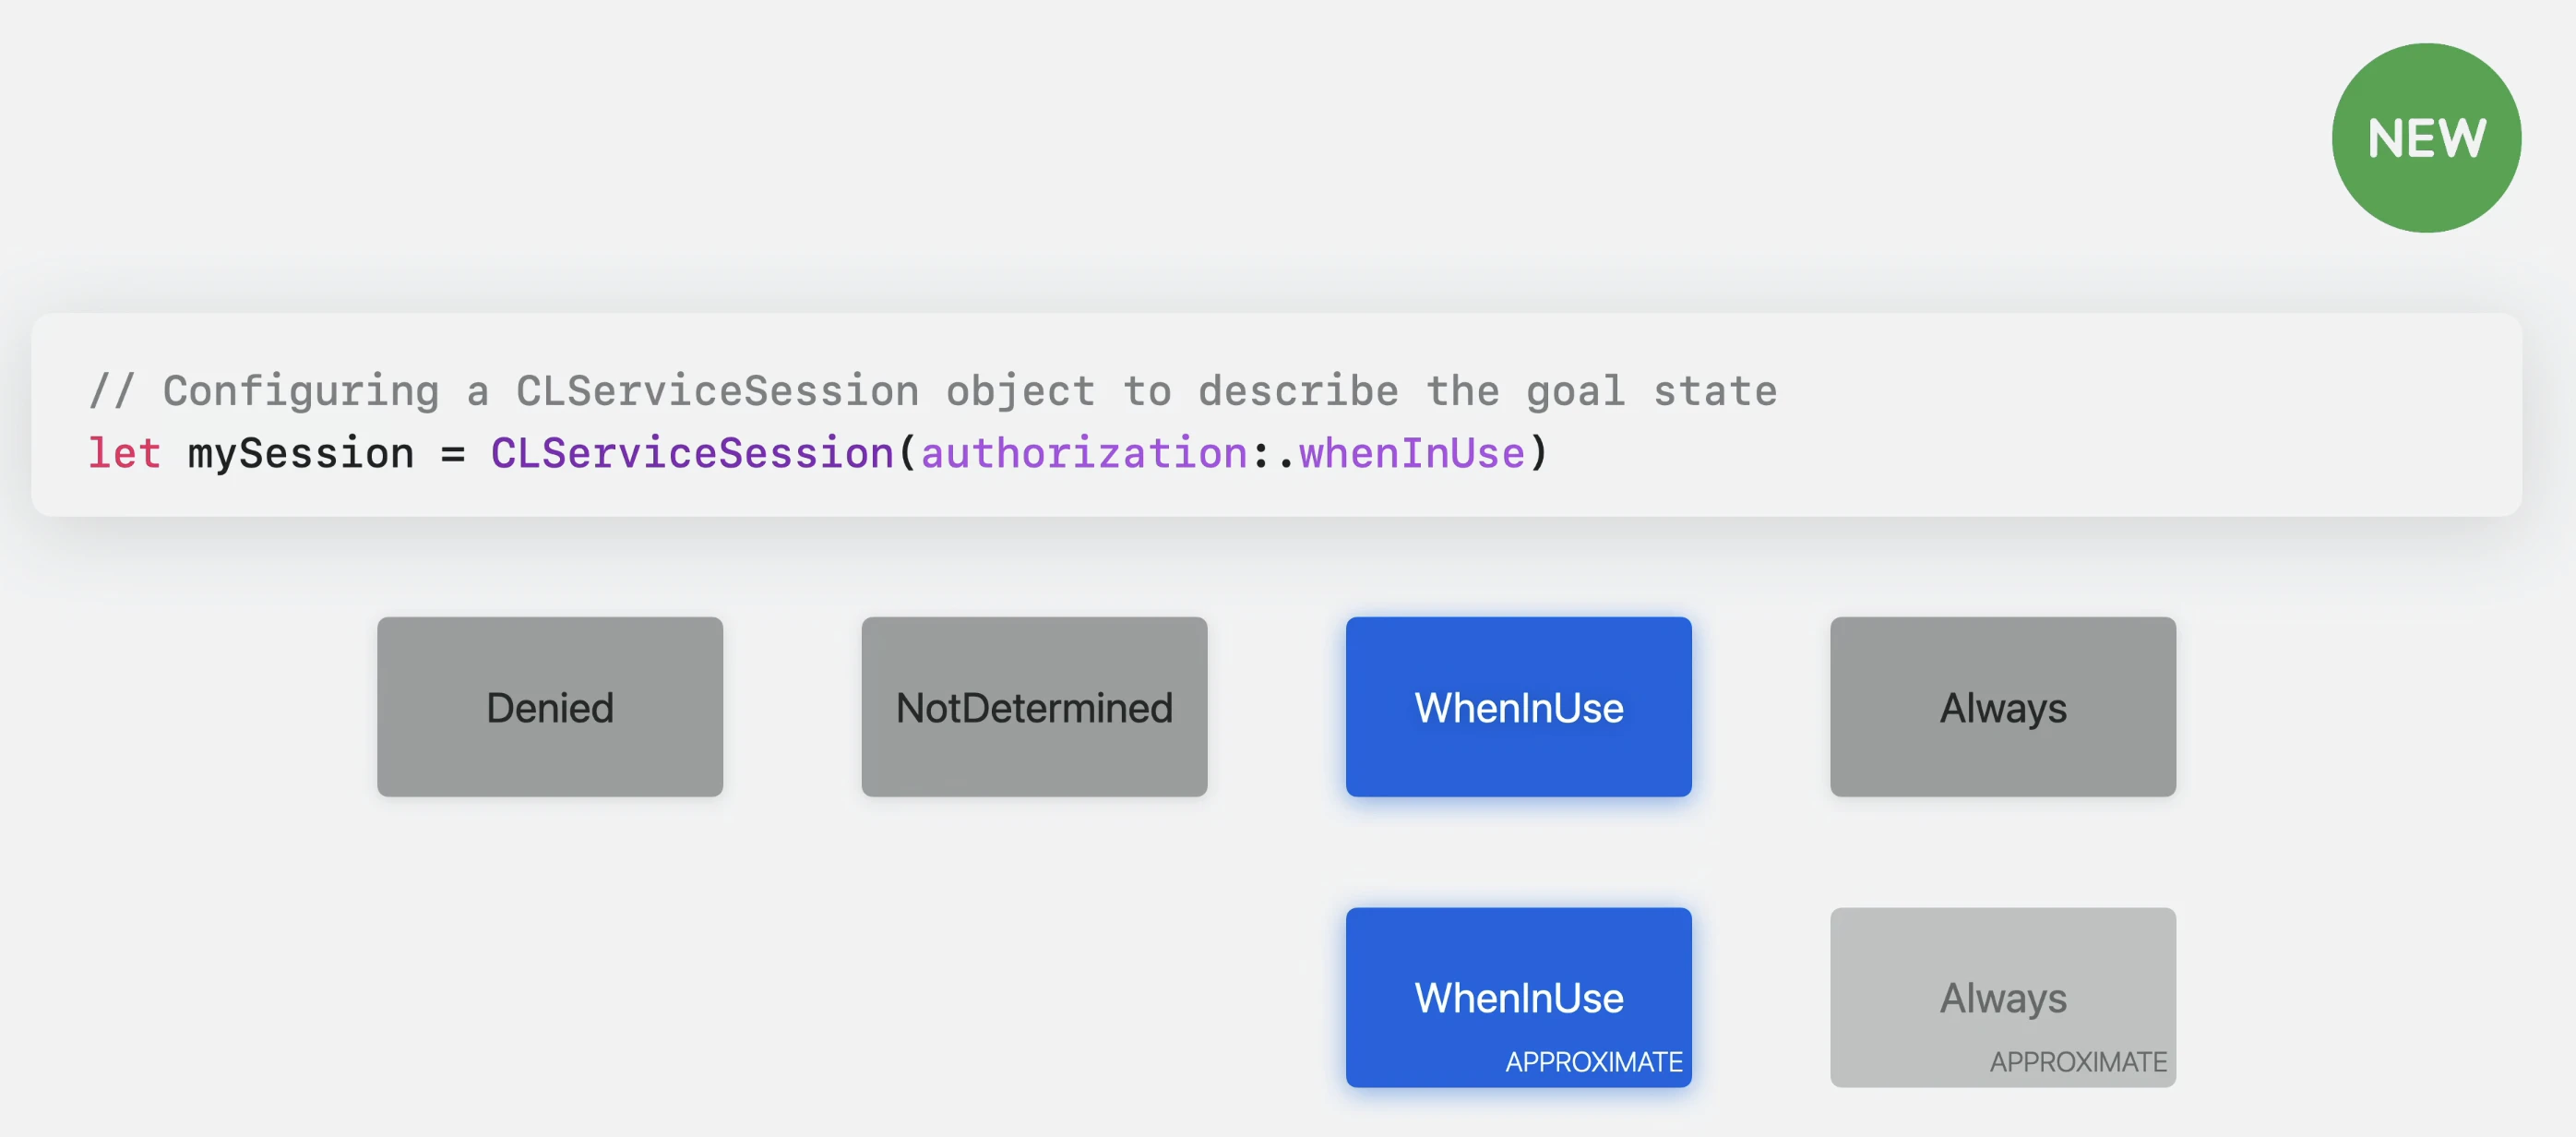Click the equals sign in code

453,454
